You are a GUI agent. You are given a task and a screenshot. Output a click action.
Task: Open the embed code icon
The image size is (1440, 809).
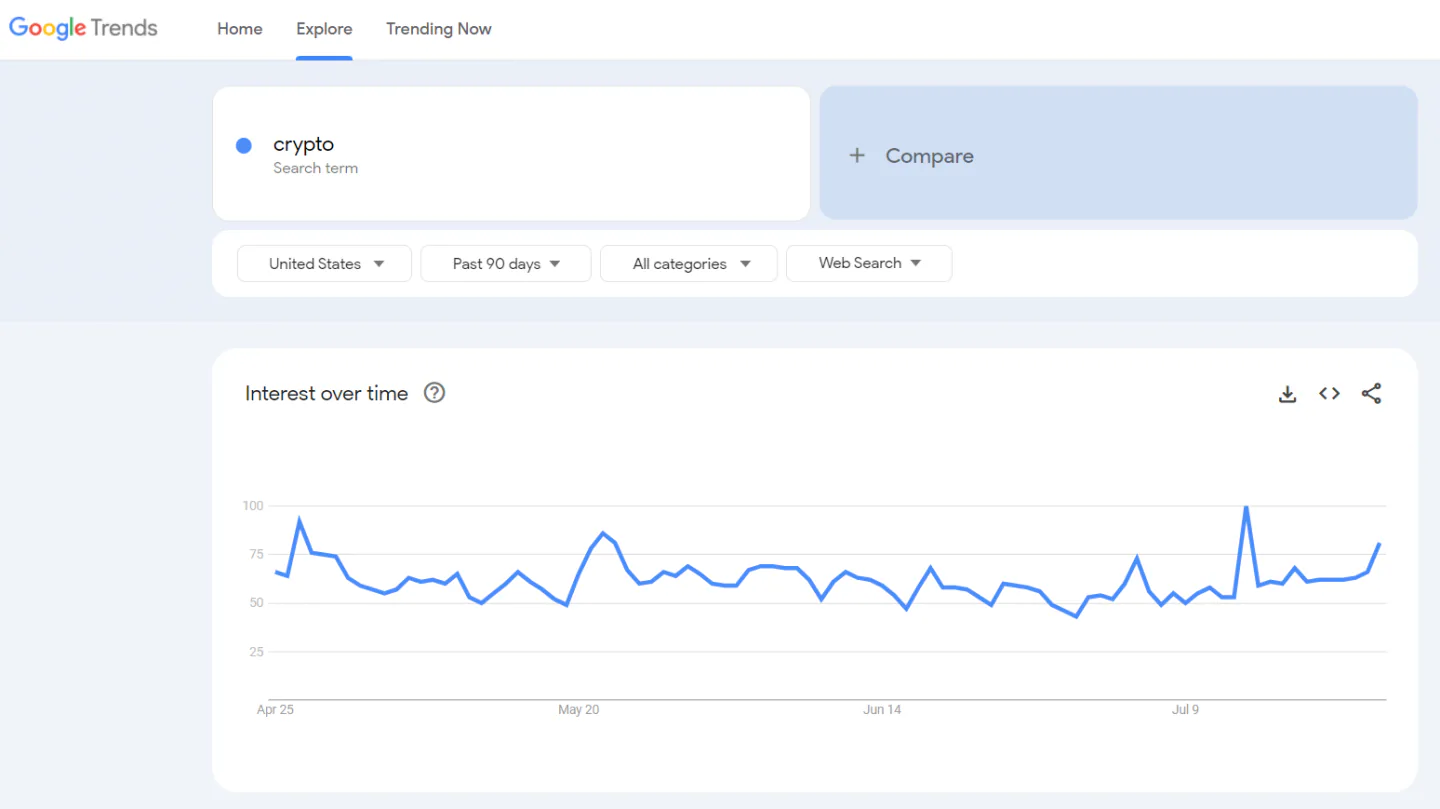[1329, 394]
